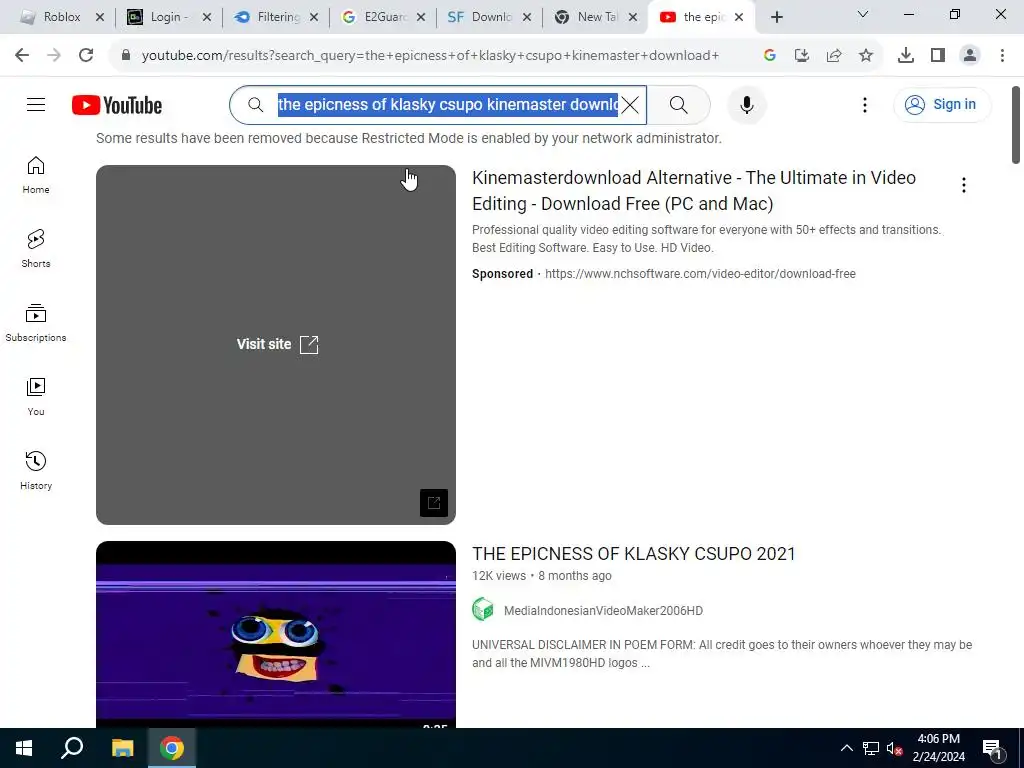Click the browser back arrow

coord(22,55)
